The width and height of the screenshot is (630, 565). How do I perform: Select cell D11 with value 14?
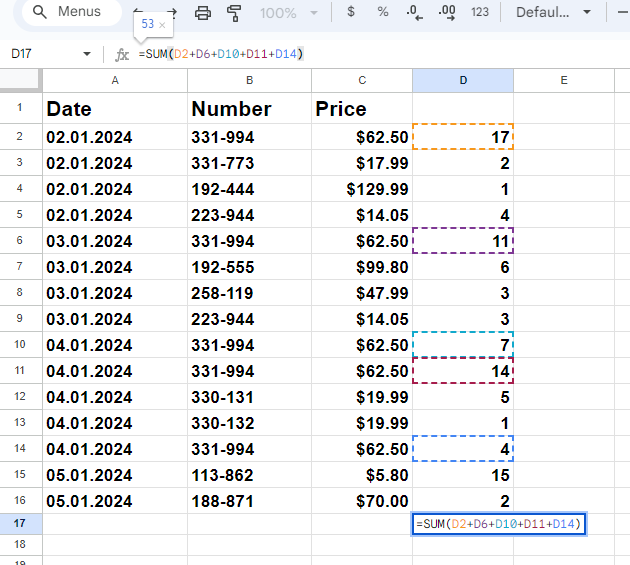[x=463, y=371]
